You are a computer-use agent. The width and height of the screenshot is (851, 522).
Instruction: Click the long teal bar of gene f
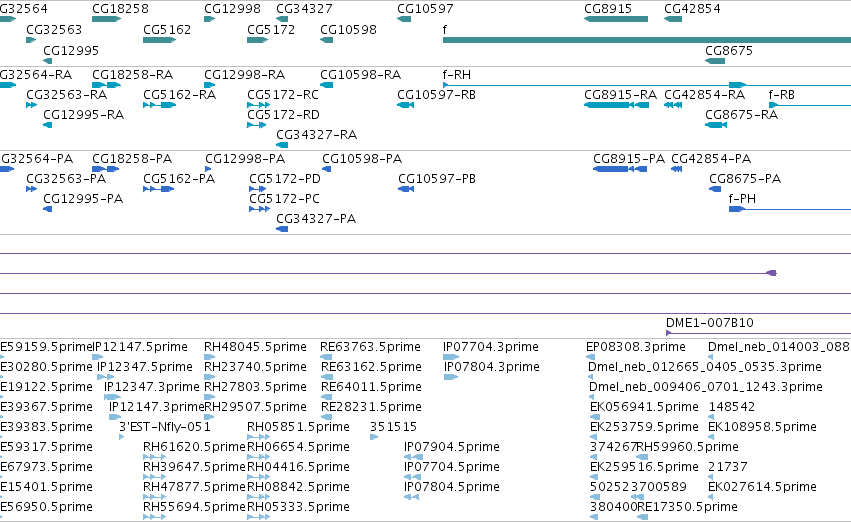tap(647, 40)
